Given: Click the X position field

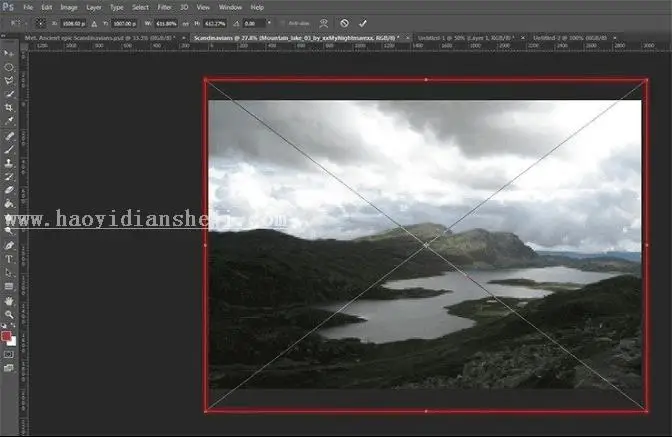Looking at the screenshot, I should tap(74, 24).
